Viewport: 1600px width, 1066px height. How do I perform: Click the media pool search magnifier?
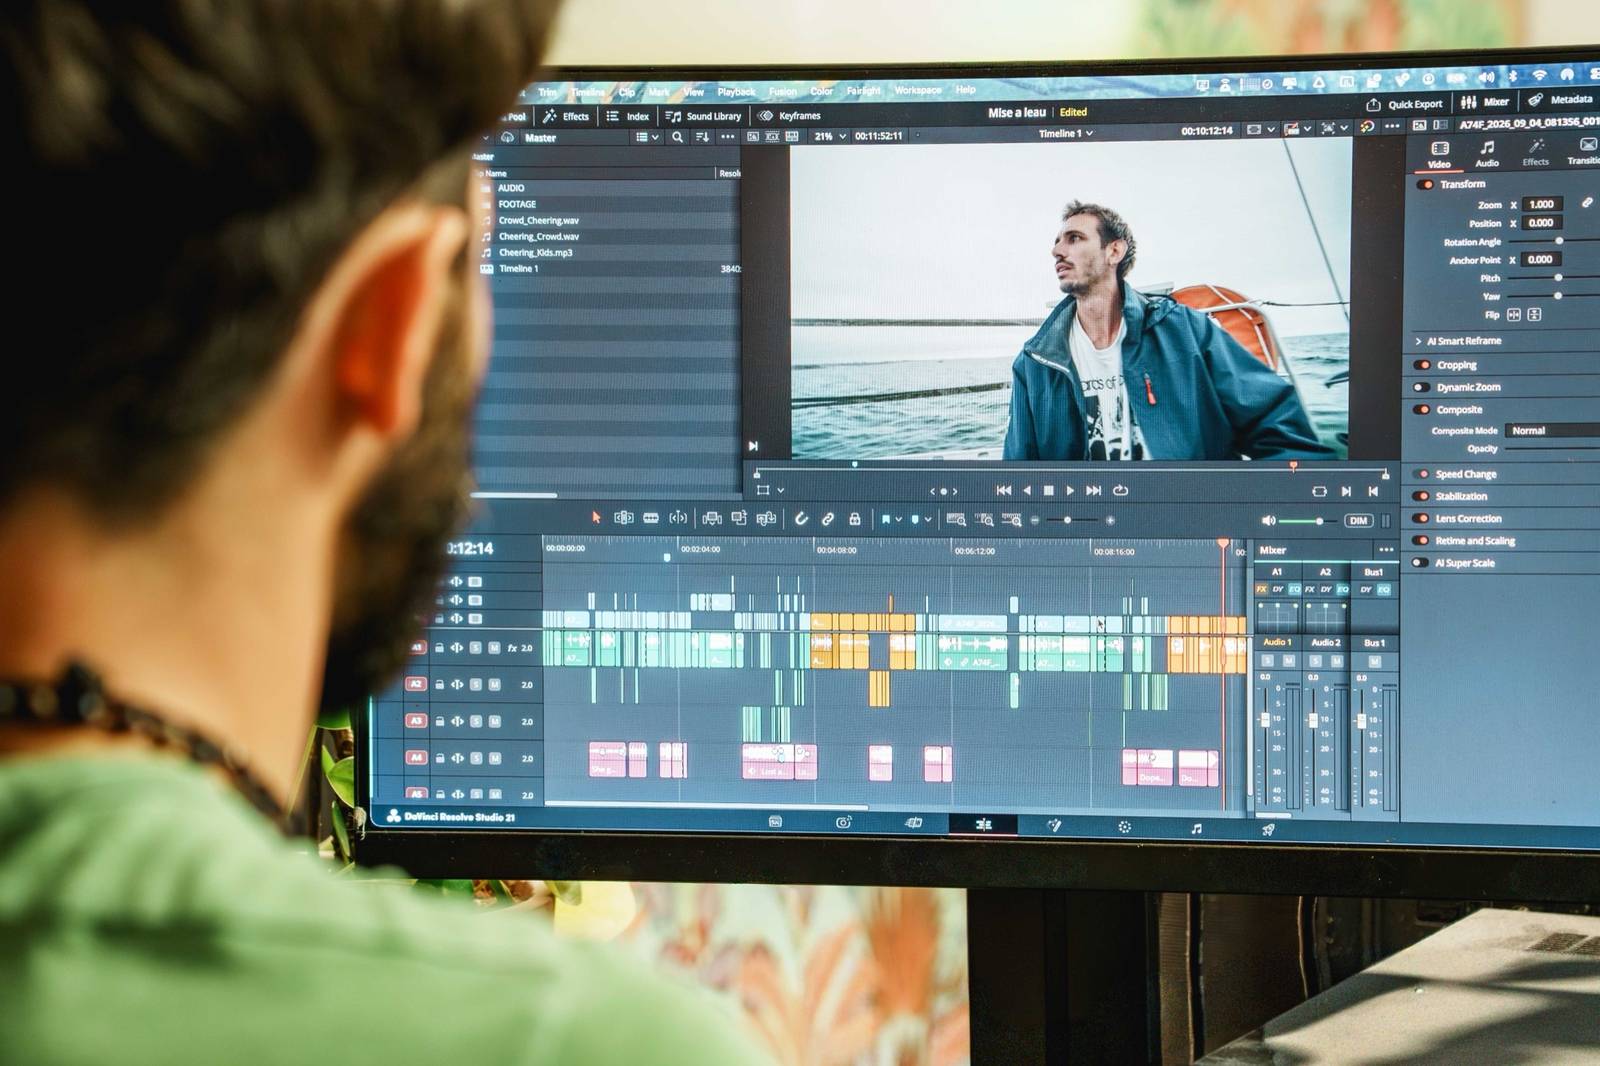coord(677,137)
